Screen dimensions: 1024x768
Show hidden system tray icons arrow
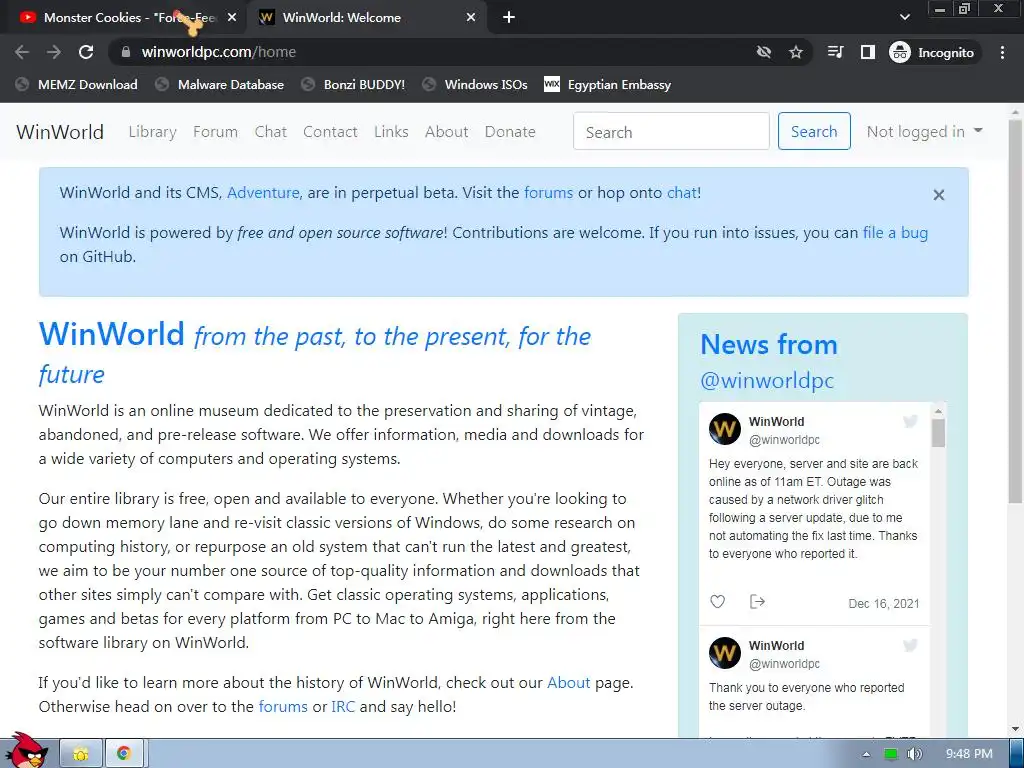866,754
